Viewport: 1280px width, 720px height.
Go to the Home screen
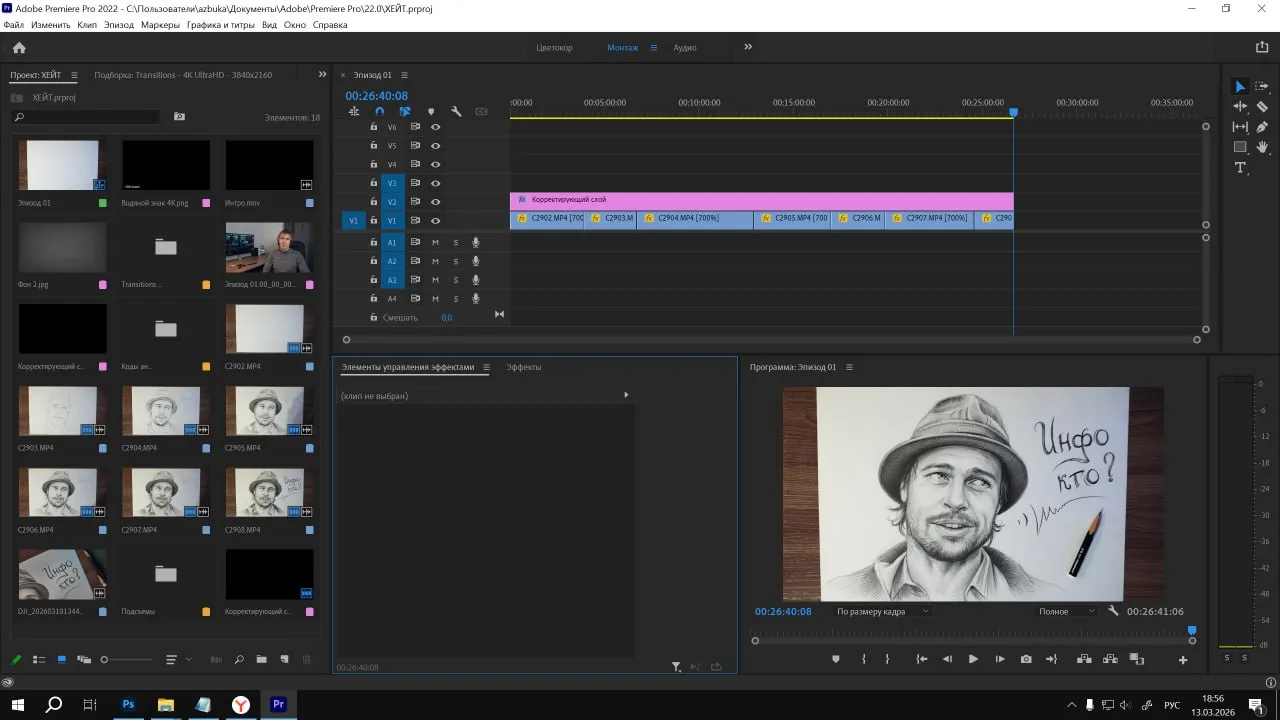tap(19, 47)
